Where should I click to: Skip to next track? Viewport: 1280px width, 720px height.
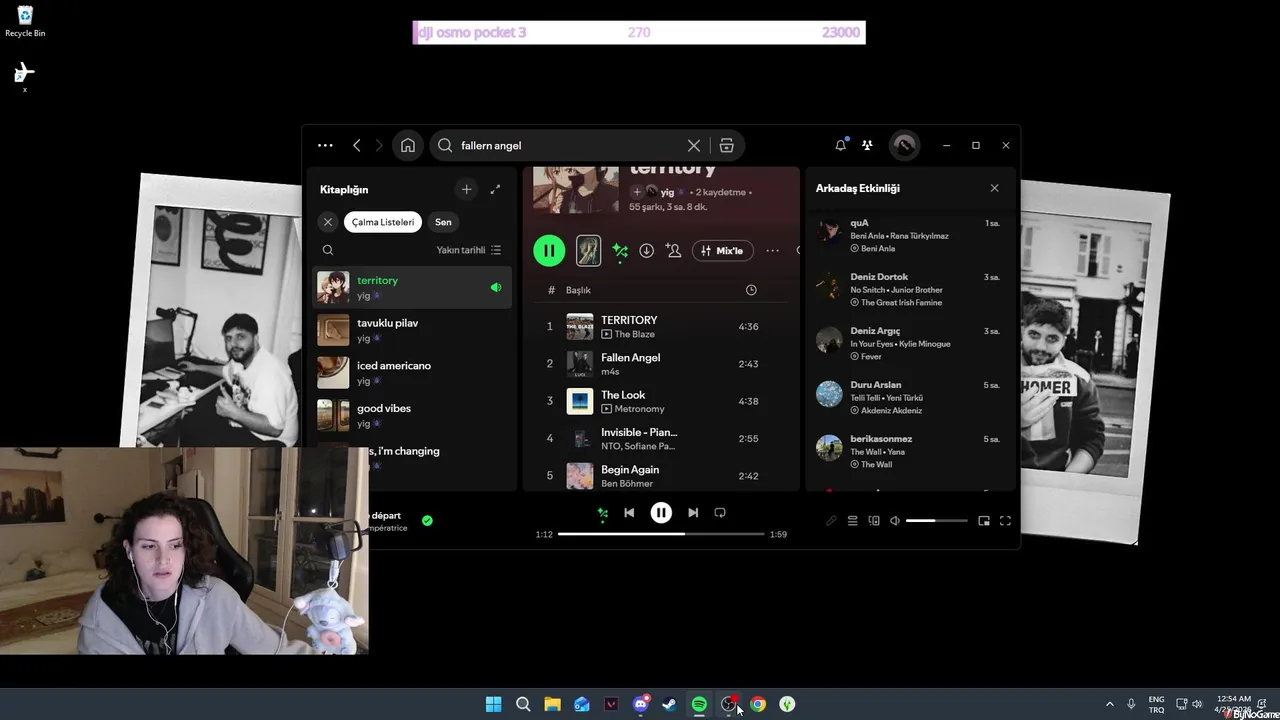[x=693, y=513]
